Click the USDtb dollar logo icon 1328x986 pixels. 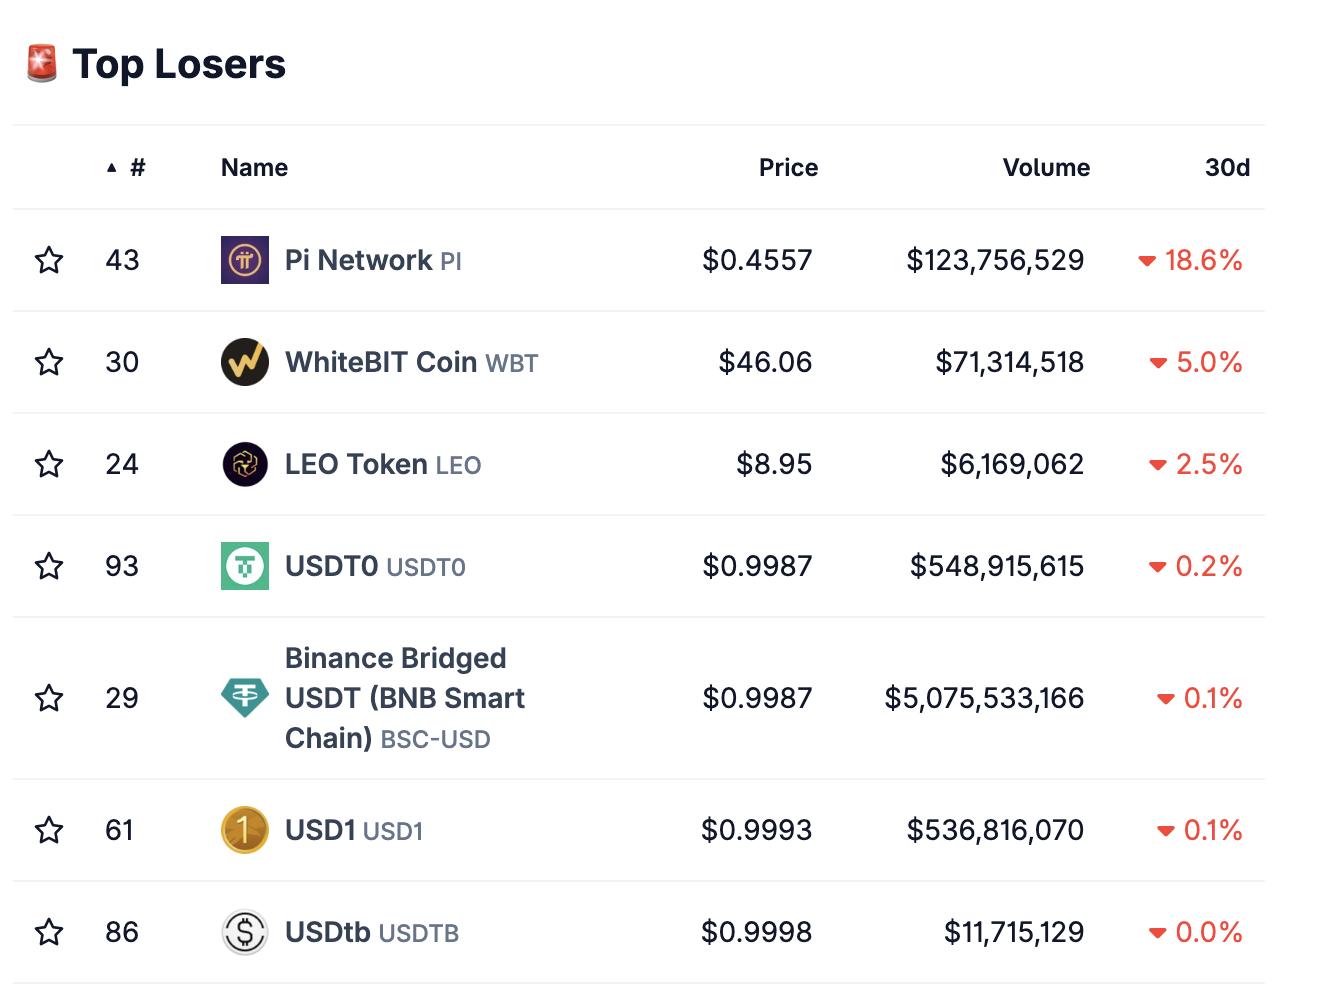pyautogui.click(x=245, y=932)
